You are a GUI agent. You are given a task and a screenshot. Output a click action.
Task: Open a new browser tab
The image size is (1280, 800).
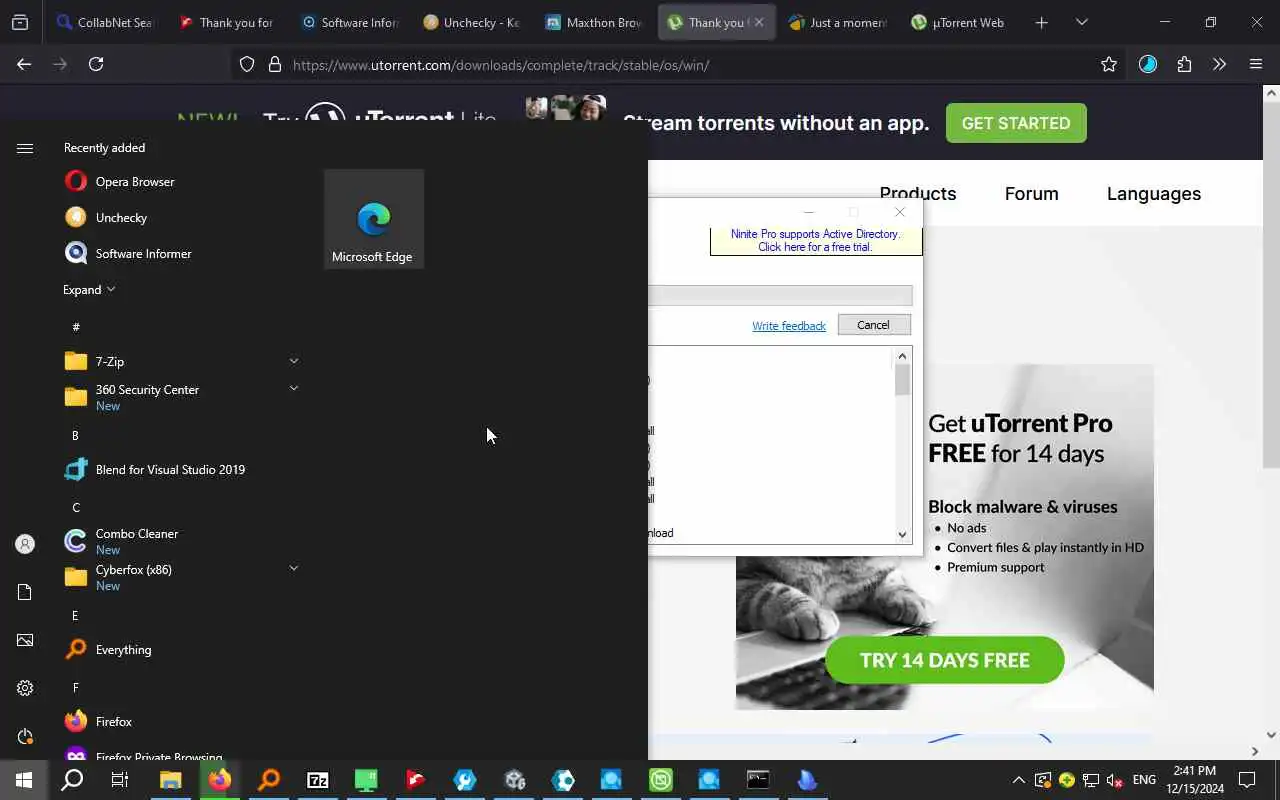click(x=1041, y=22)
